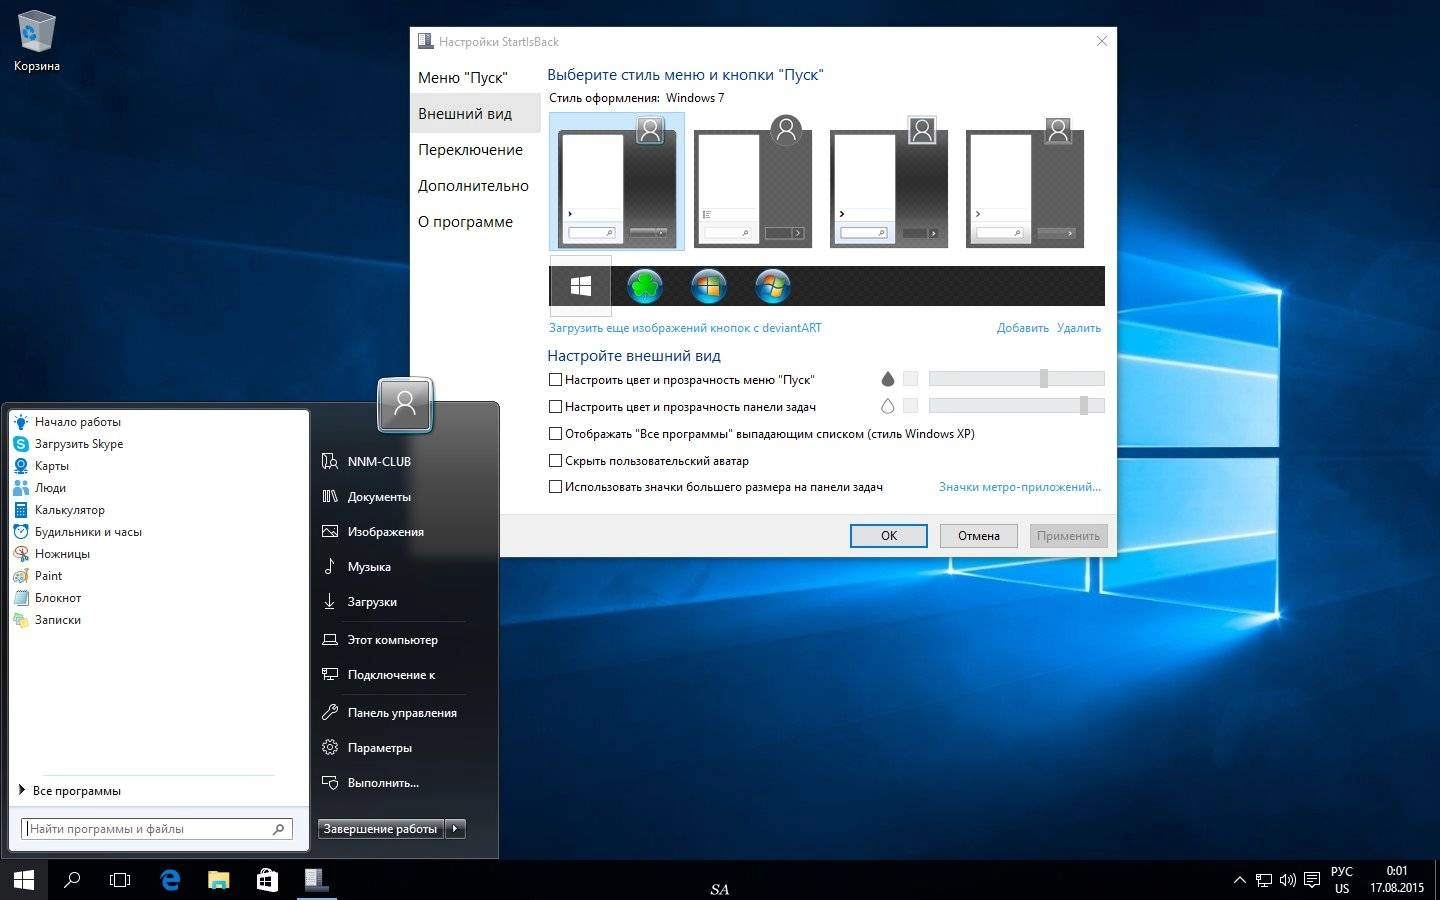Open the volume control in system tray
Viewport: 1440px width, 900px height.
(1288, 880)
